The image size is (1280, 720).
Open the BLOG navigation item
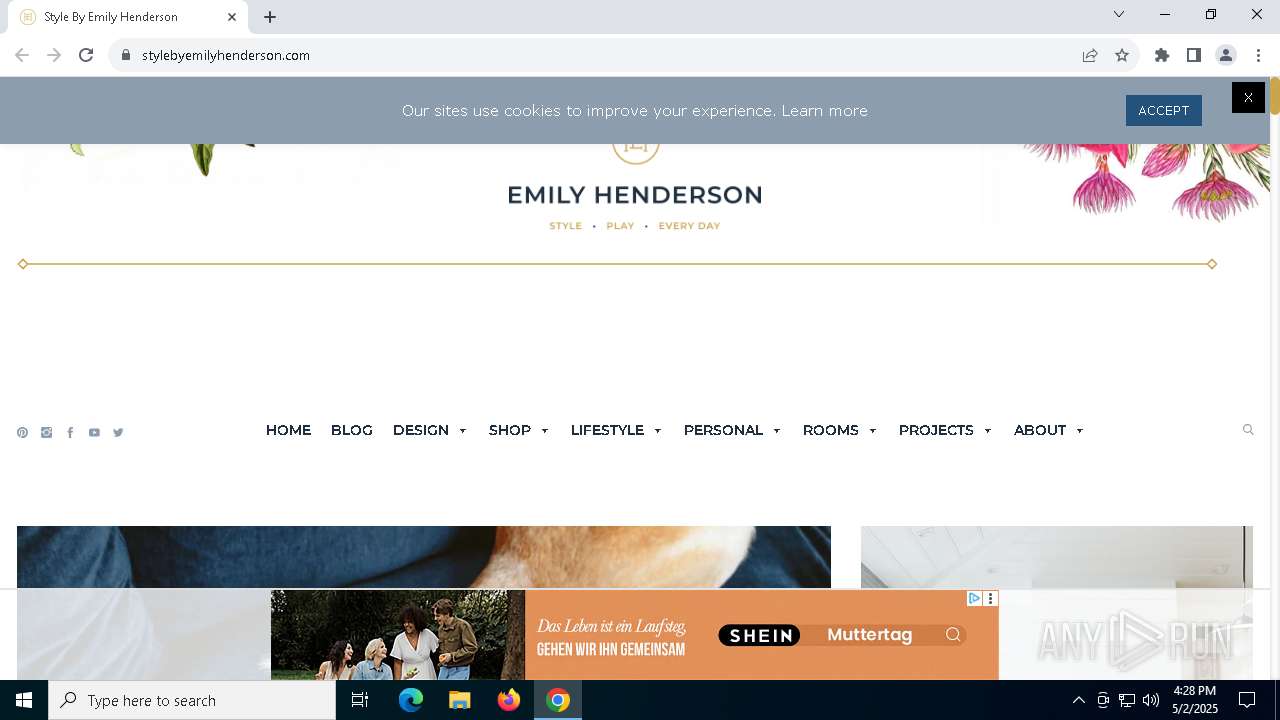(x=352, y=430)
